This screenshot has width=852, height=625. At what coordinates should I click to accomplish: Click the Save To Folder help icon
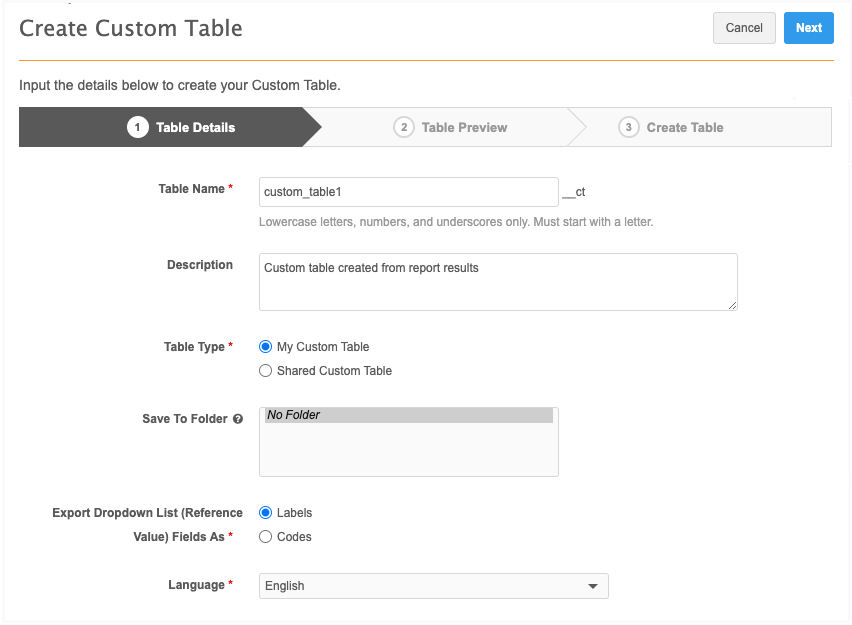(x=238, y=419)
